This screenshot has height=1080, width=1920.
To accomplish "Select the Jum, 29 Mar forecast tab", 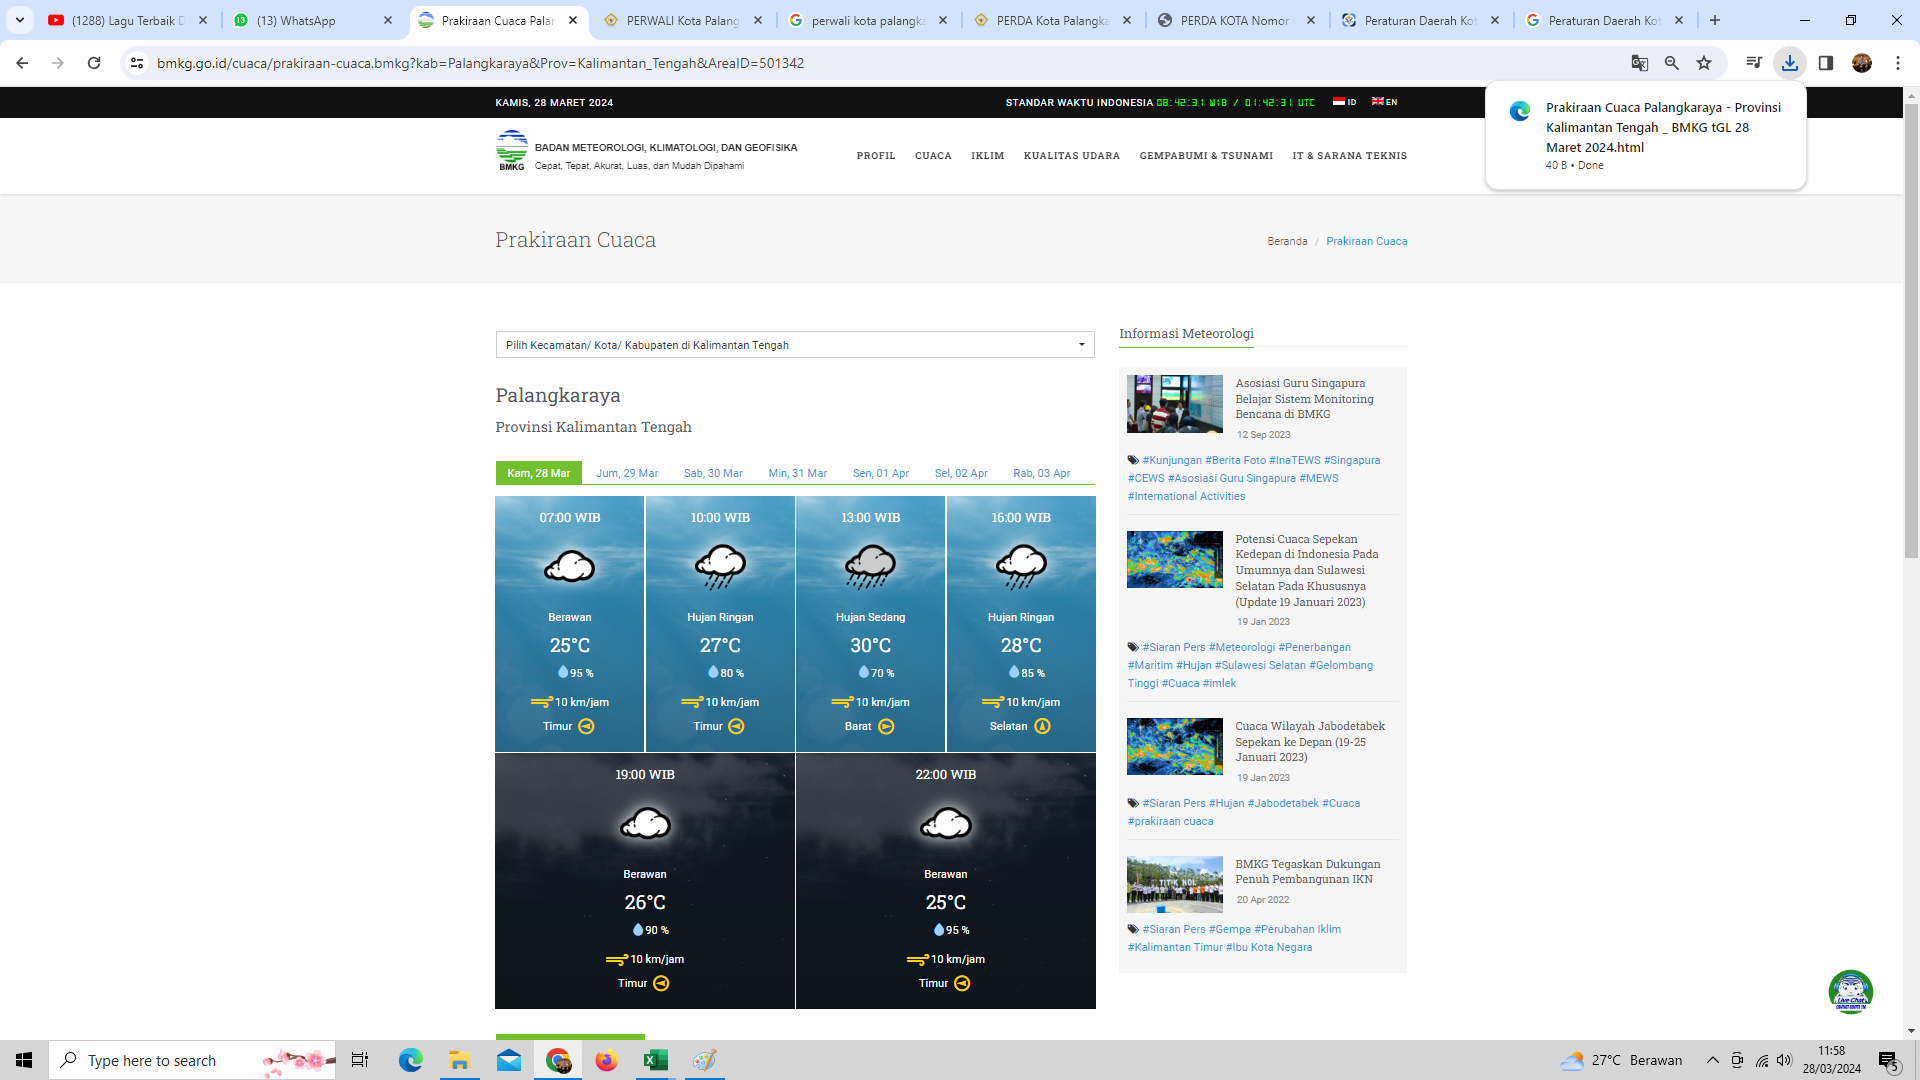I will [627, 473].
